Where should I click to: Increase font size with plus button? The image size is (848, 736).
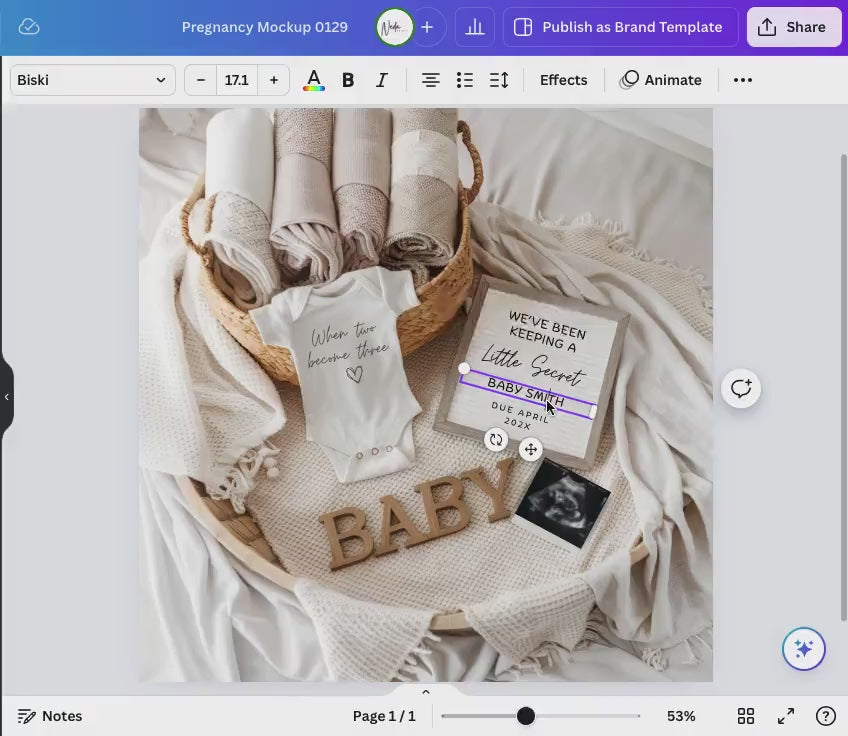click(x=273, y=80)
